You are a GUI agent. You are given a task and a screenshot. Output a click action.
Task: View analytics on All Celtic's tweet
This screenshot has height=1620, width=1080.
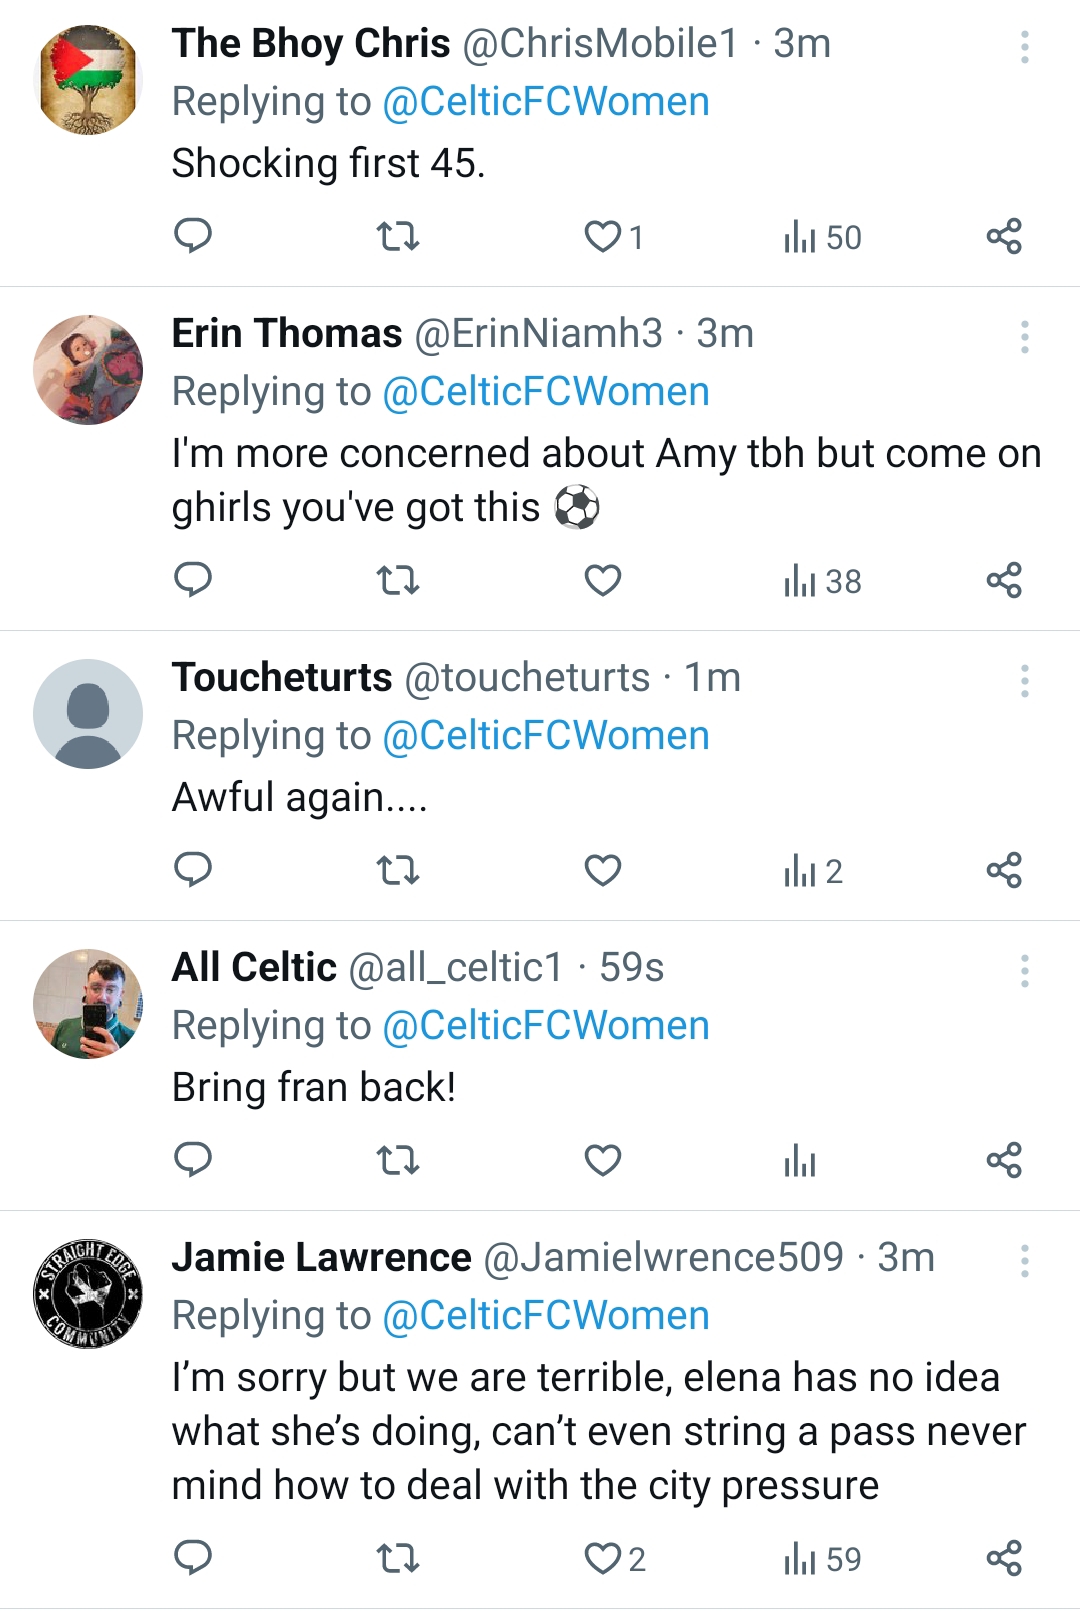pos(800,1160)
